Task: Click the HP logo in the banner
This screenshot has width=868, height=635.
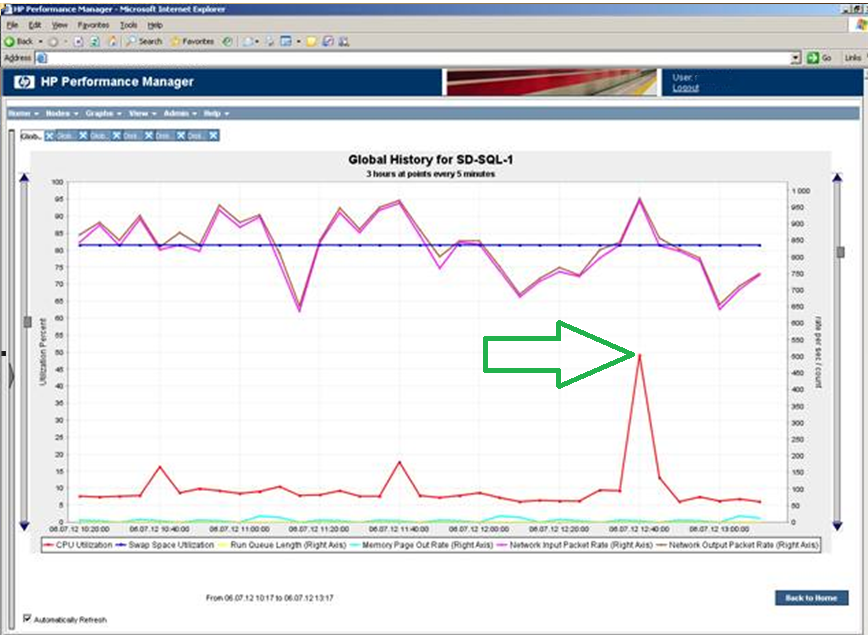Action: (24, 82)
